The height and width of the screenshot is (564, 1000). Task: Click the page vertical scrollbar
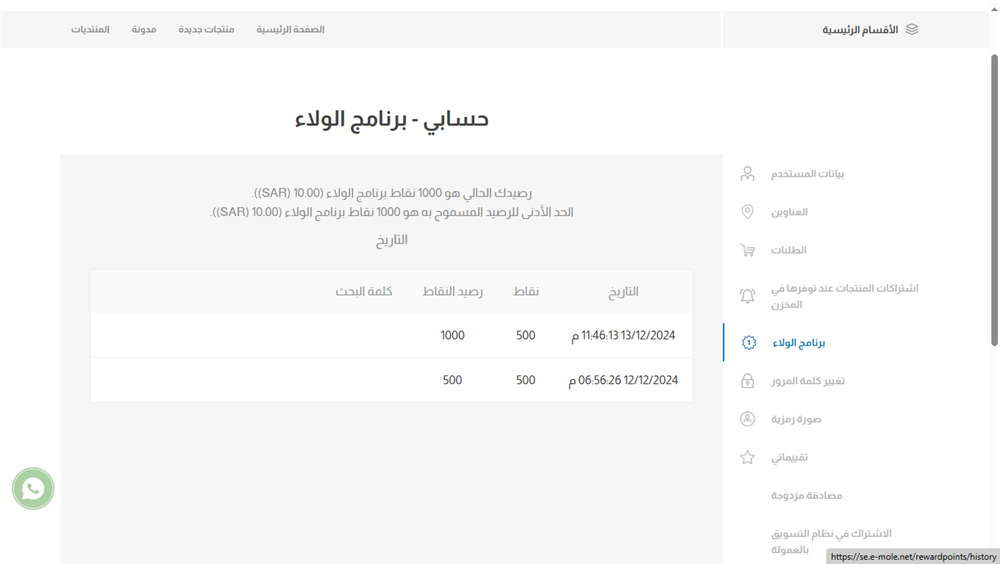[994, 200]
